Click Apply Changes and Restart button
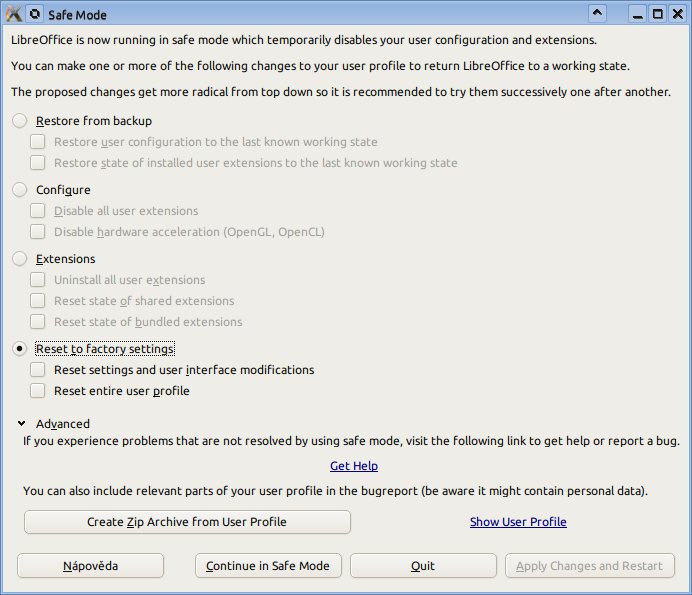692x595 pixels. click(x=590, y=565)
